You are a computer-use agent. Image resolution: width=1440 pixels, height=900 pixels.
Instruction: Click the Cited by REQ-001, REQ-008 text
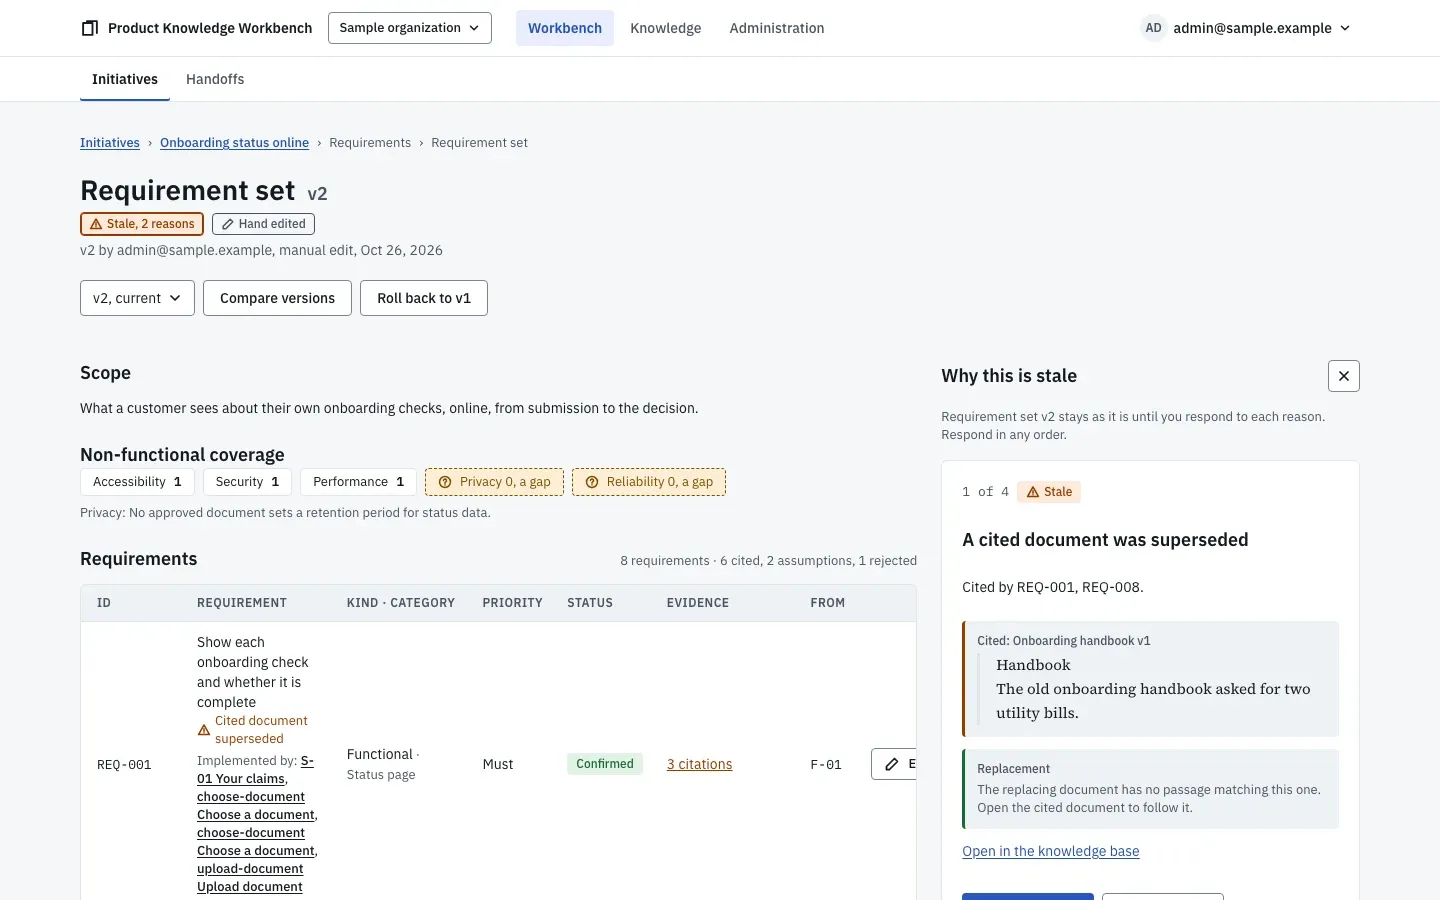tap(1053, 587)
